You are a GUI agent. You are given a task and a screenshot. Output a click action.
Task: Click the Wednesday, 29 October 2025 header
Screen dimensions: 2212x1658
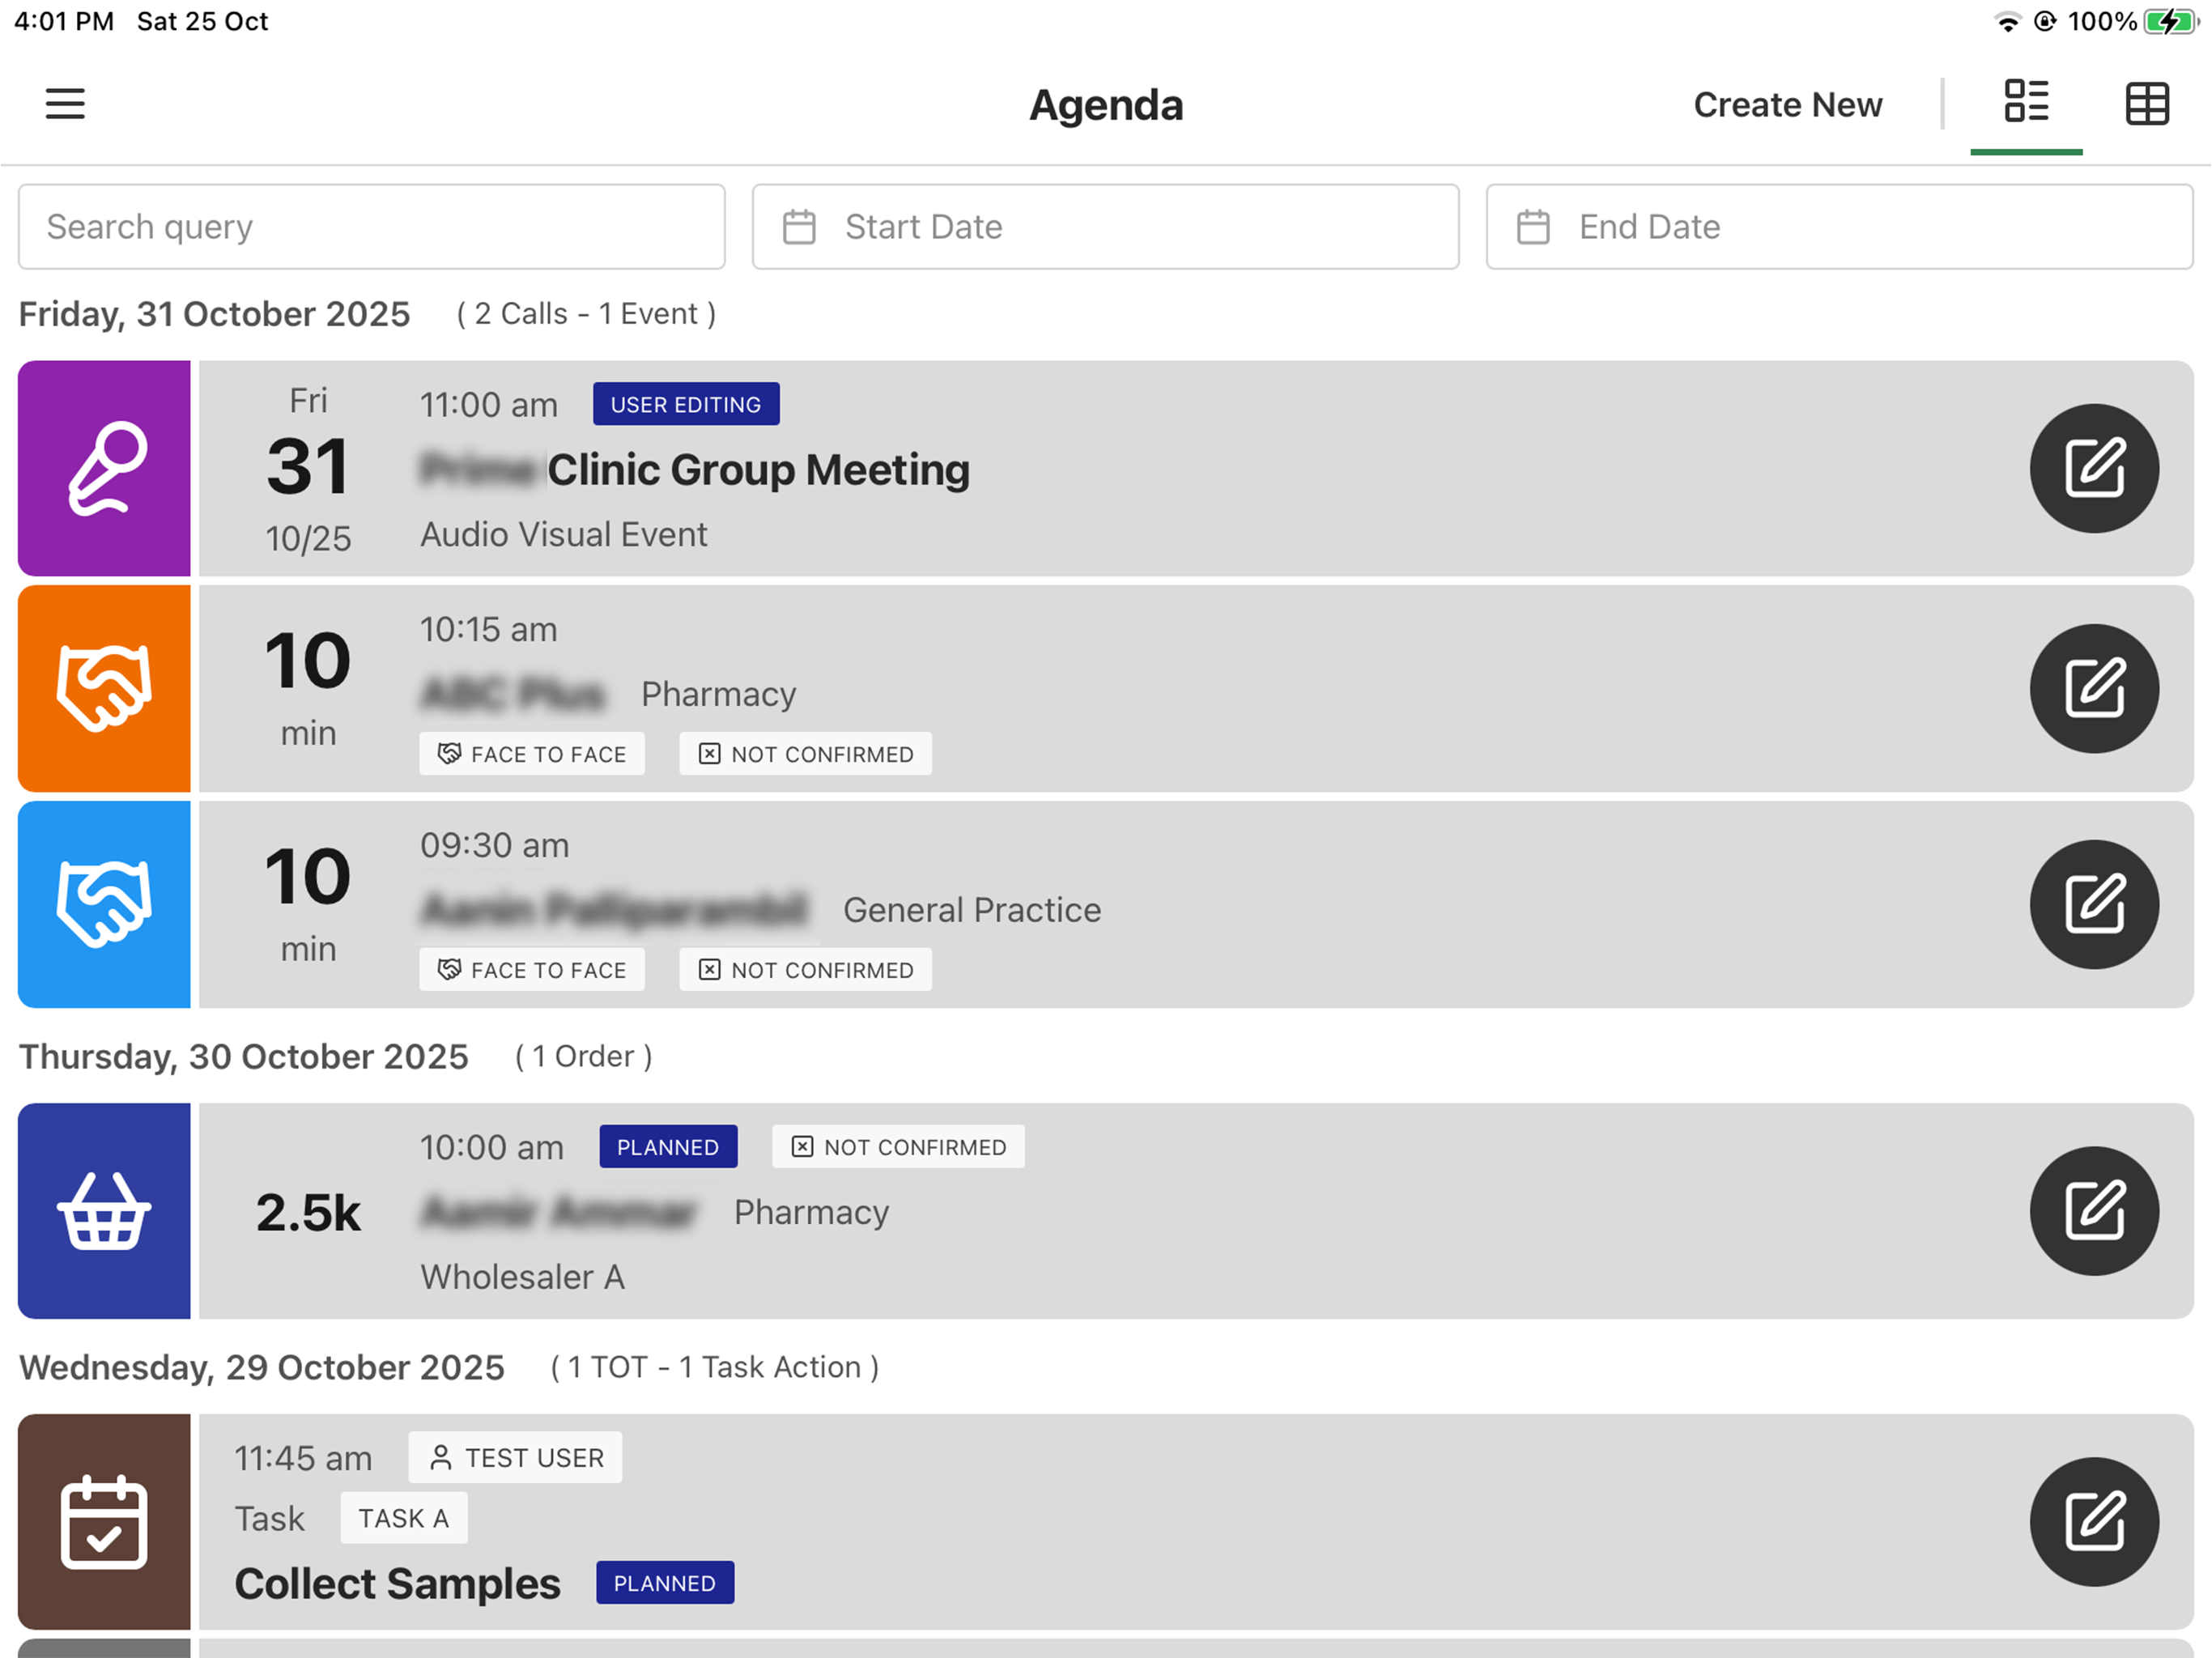[261, 1367]
